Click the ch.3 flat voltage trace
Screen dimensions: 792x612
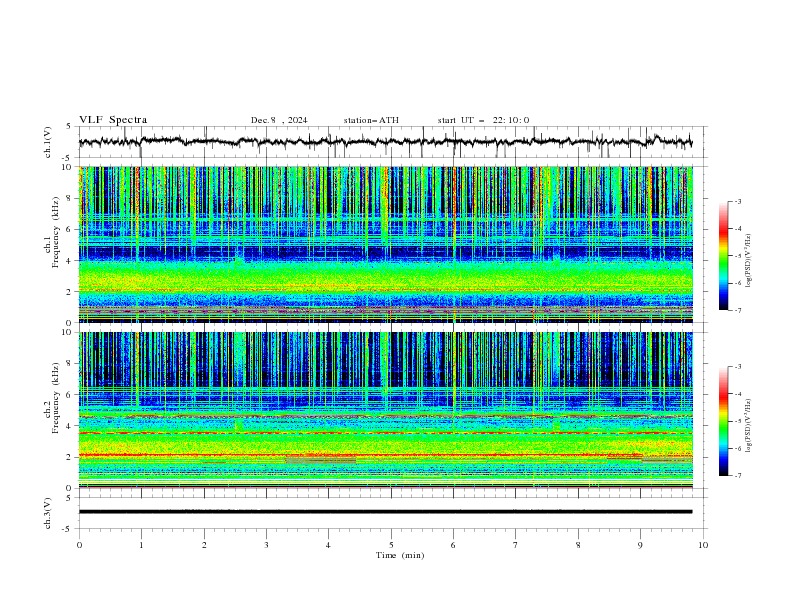tap(385, 512)
